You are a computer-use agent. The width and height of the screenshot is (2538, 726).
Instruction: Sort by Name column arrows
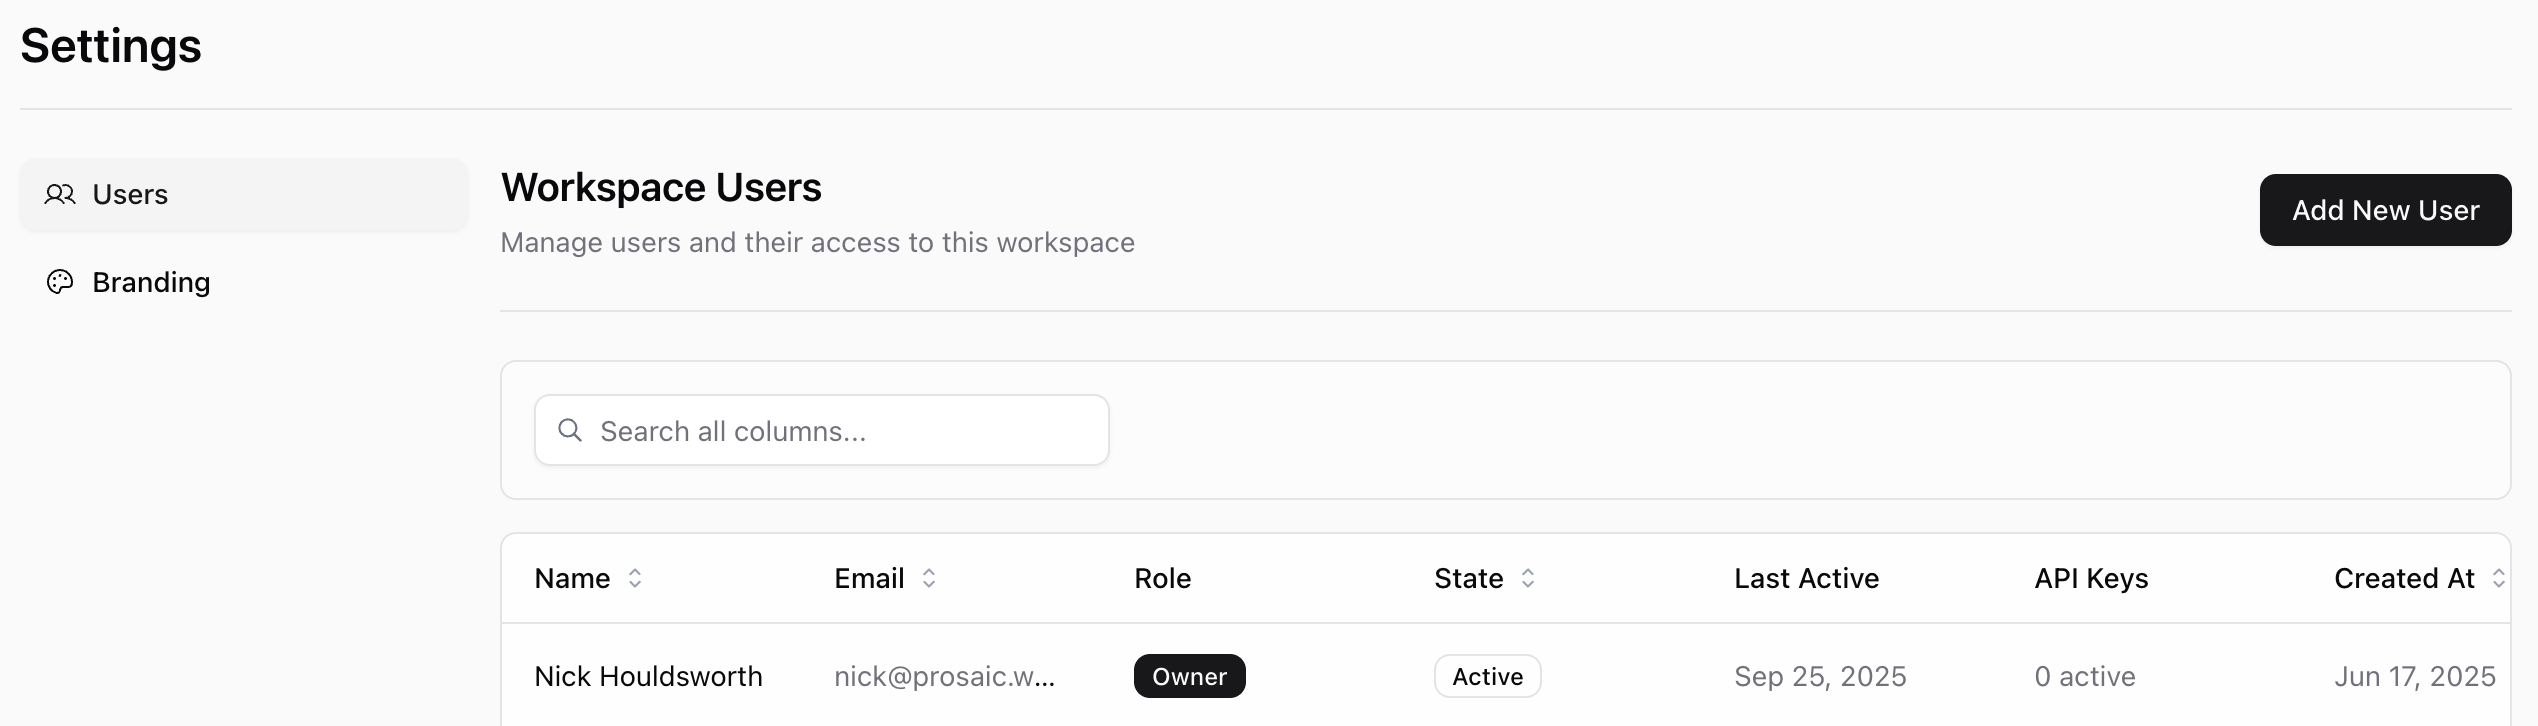point(635,578)
